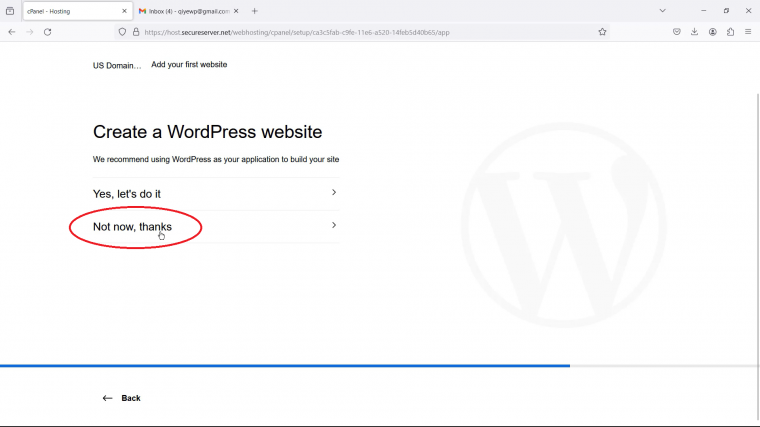This screenshot has width=760, height=427.
Task: Click the blue setup progress bar
Action: (x=285, y=366)
